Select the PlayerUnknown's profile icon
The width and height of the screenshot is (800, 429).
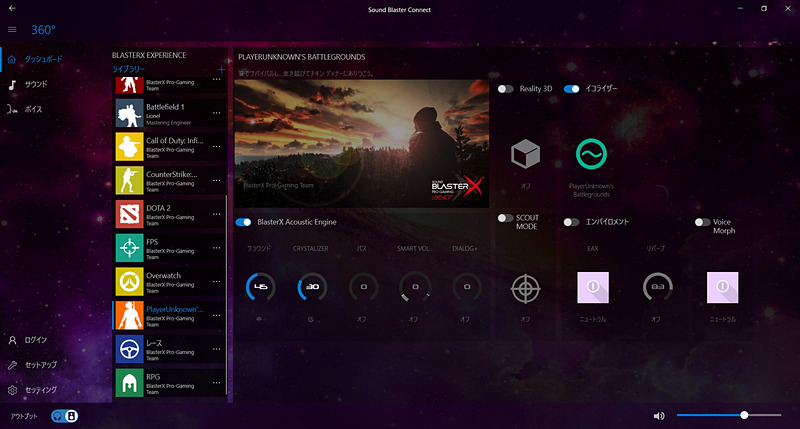[x=129, y=315]
